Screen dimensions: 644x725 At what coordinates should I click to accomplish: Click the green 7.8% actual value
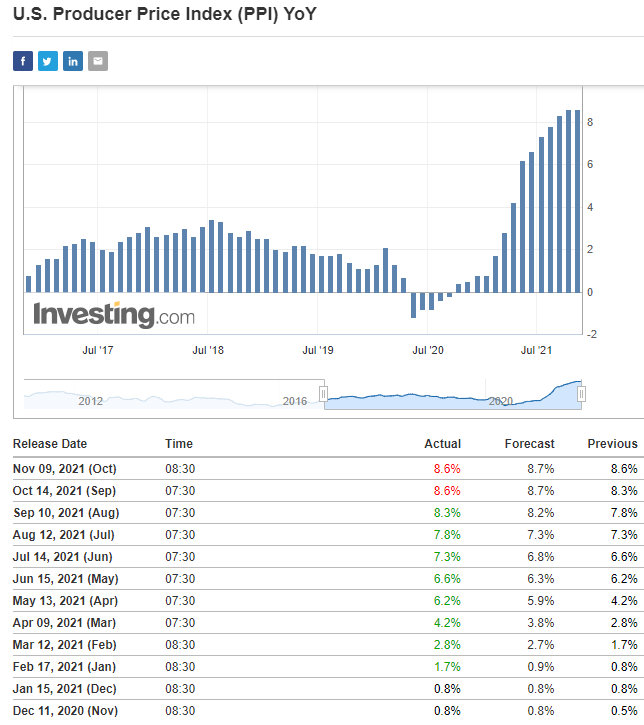pyautogui.click(x=447, y=535)
